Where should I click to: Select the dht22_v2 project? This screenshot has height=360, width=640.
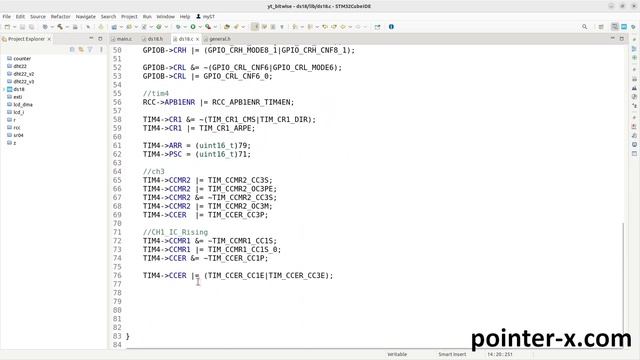click(x=24, y=74)
